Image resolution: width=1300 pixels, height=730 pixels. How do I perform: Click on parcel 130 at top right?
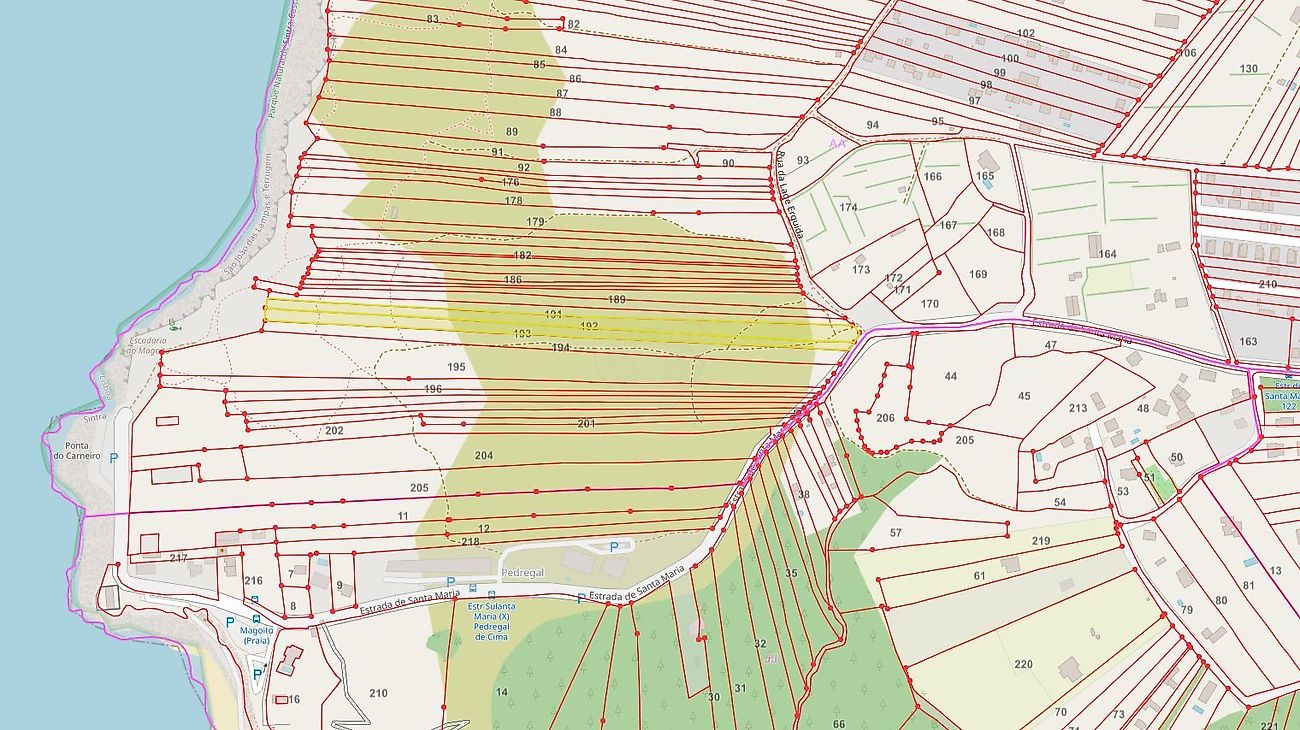click(1248, 69)
